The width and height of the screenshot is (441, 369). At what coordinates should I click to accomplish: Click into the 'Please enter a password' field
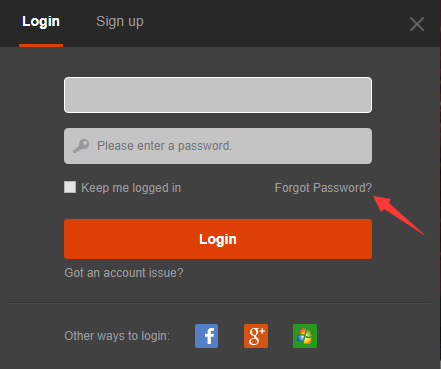[x=218, y=146]
